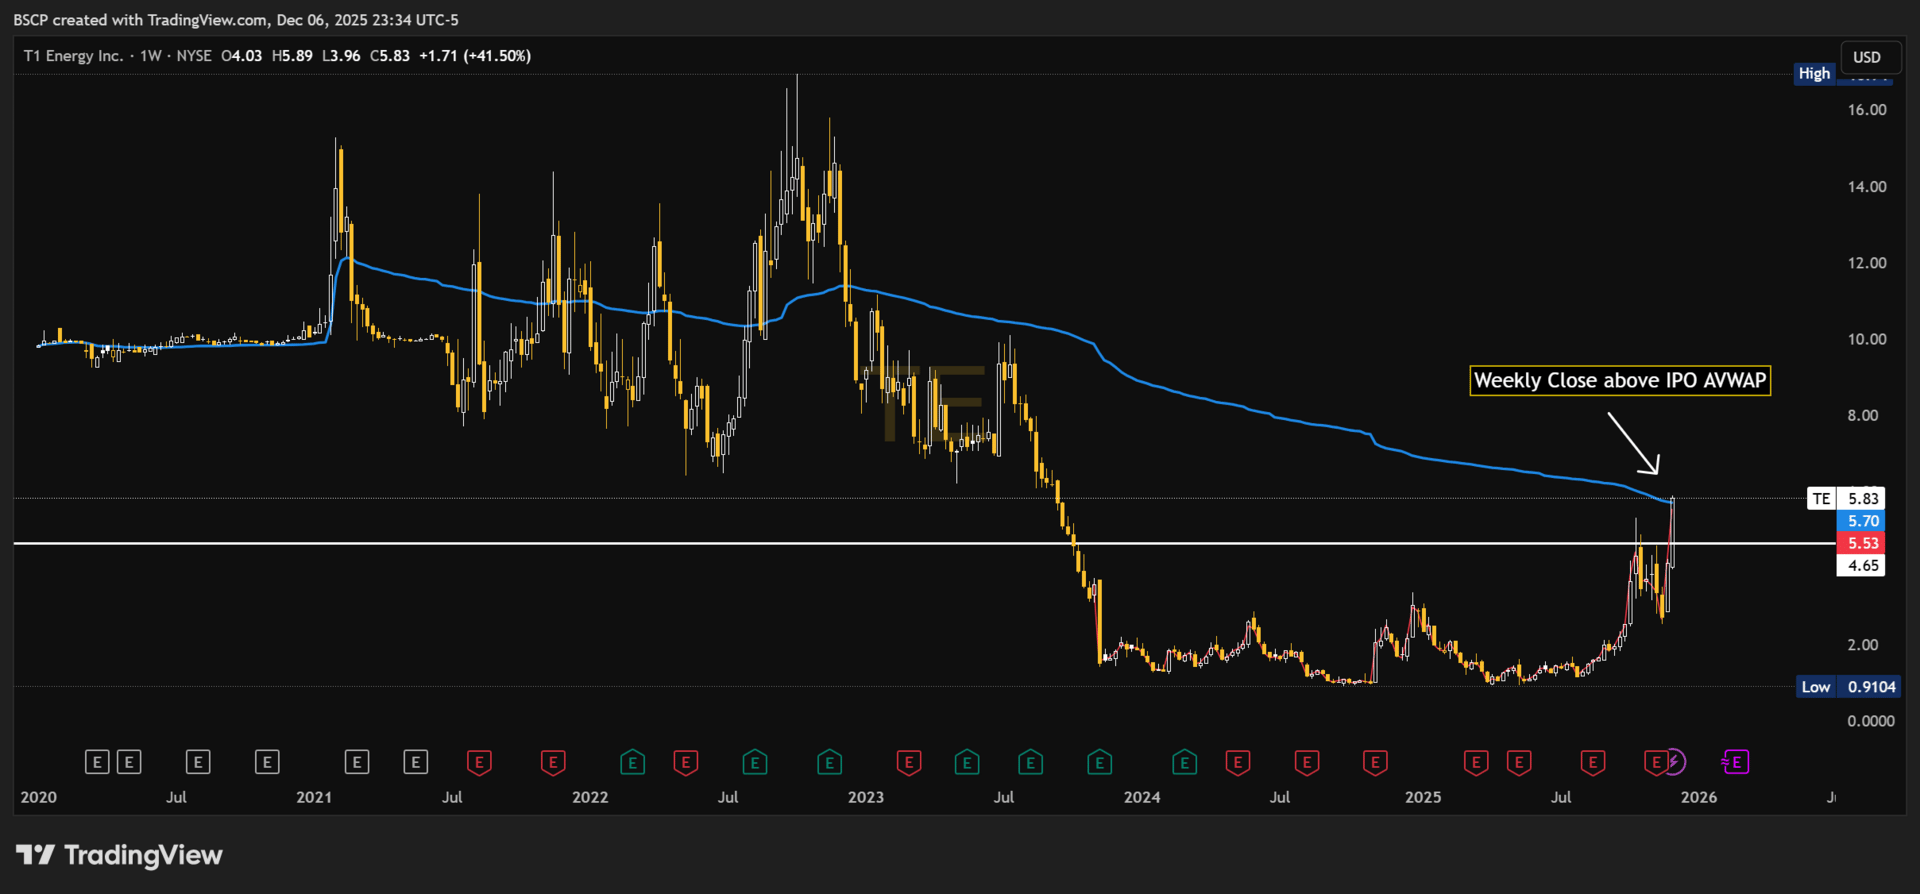Click the 16.00 price axis label

[x=1867, y=110]
